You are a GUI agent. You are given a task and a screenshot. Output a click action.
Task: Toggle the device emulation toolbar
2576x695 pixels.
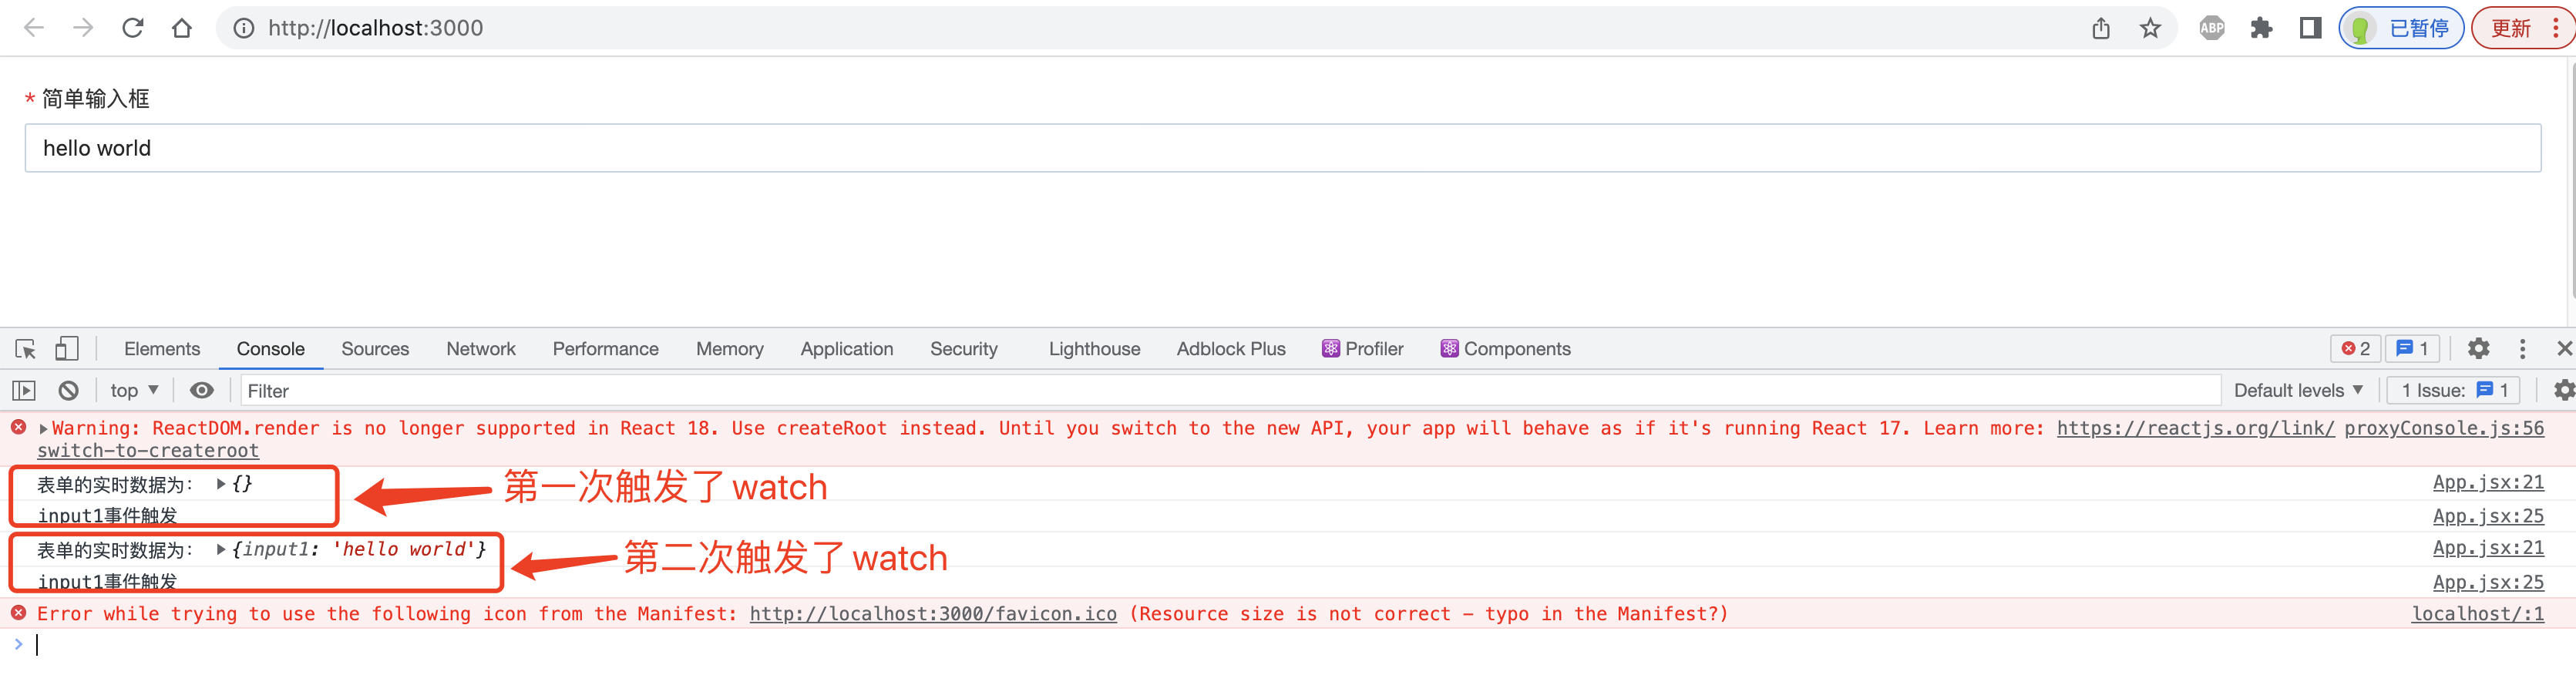pos(66,348)
